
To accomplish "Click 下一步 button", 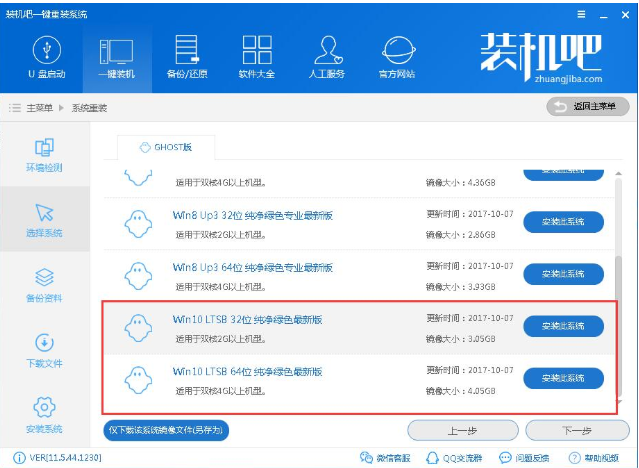I will click(577, 430).
